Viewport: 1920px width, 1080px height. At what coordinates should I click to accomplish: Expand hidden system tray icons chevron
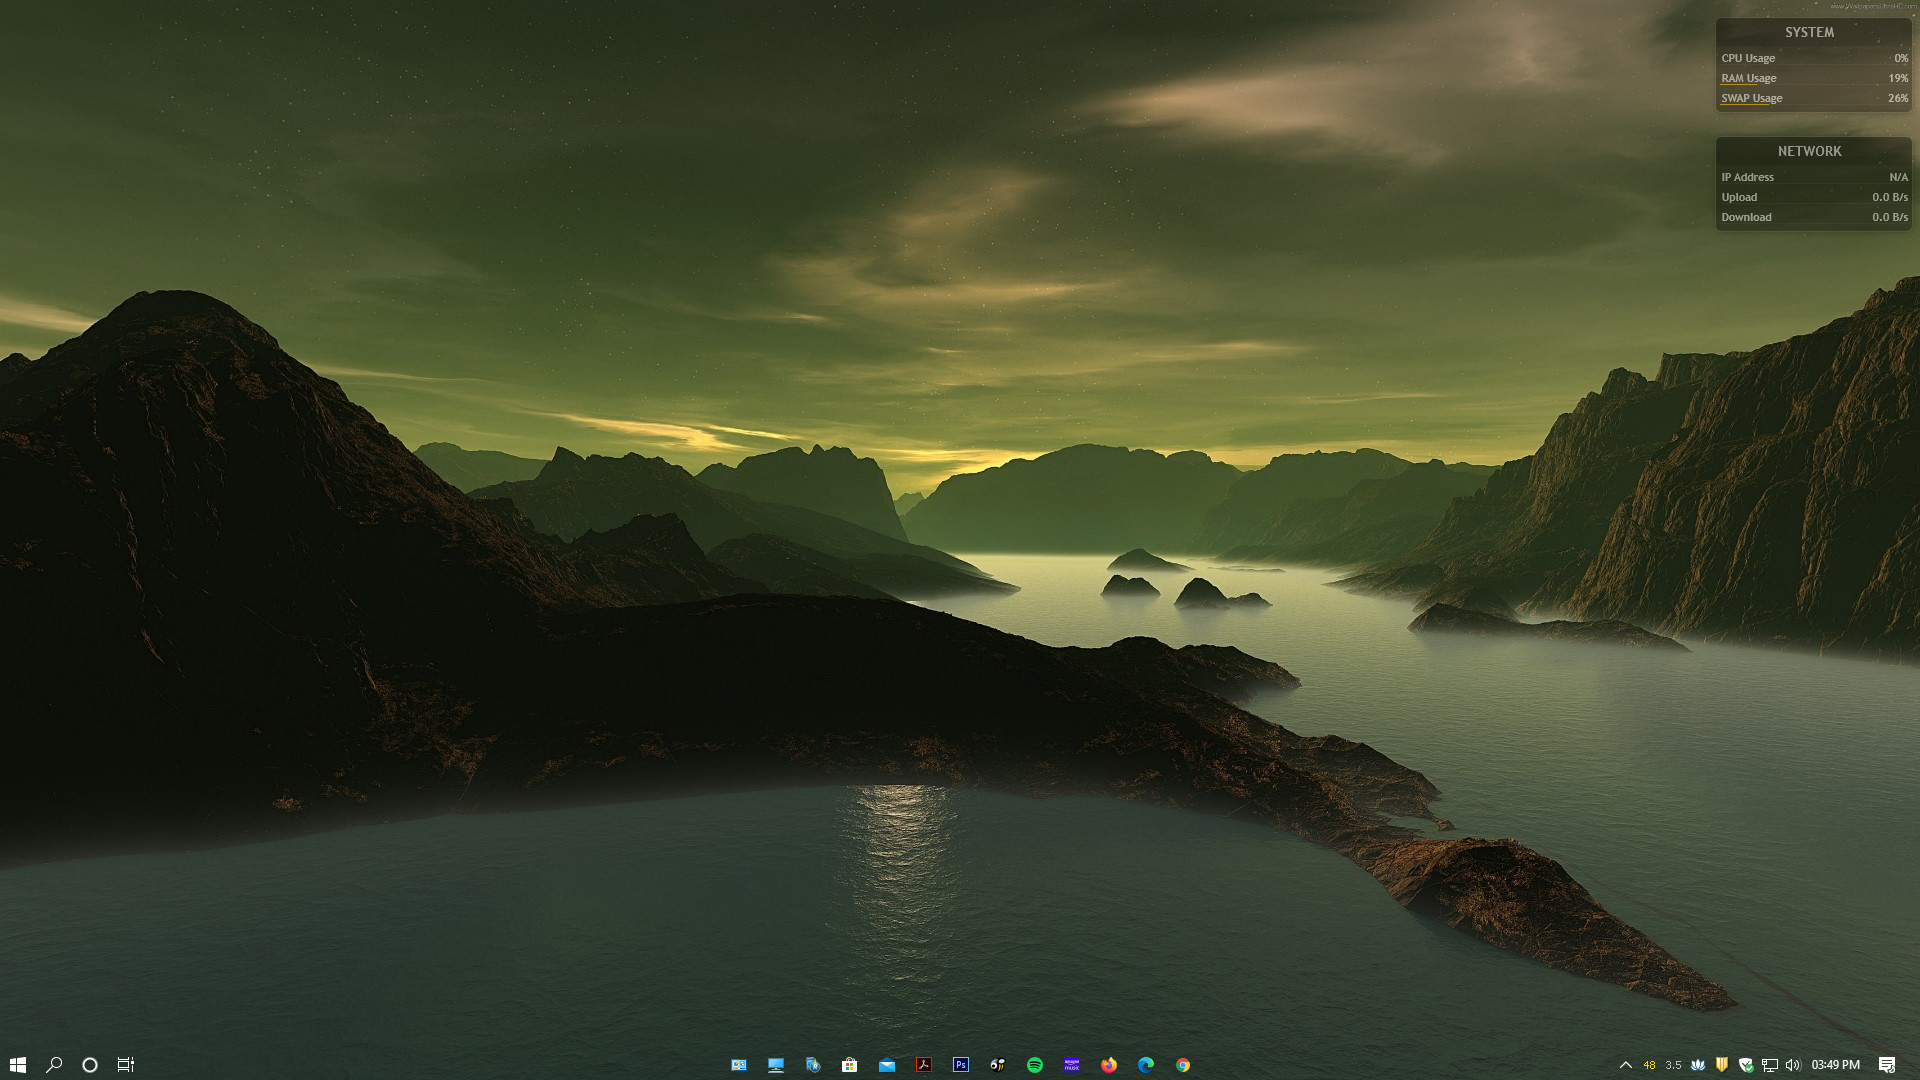pyautogui.click(x=1625, y=1065)
